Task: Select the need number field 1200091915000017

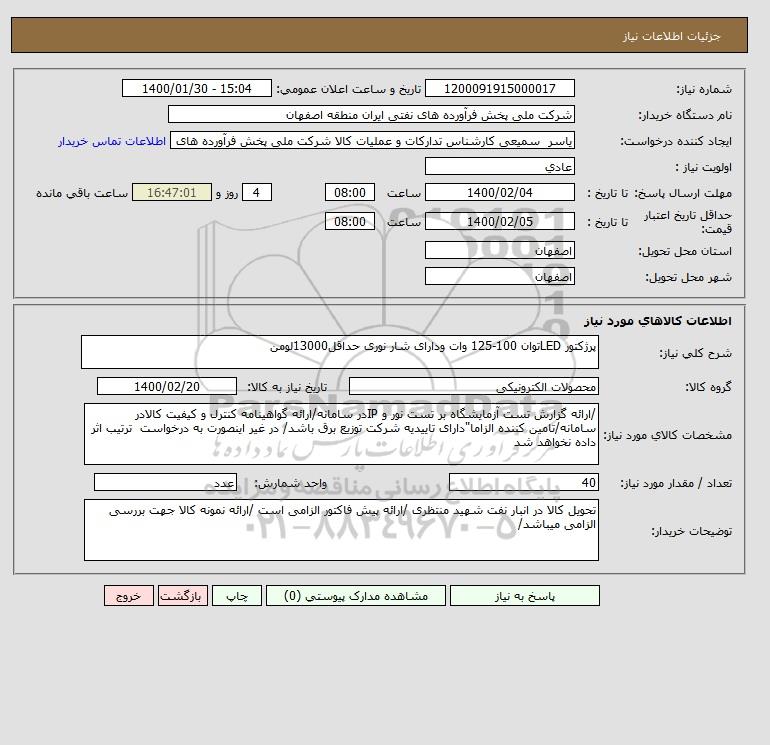Action: coord(499,88)
